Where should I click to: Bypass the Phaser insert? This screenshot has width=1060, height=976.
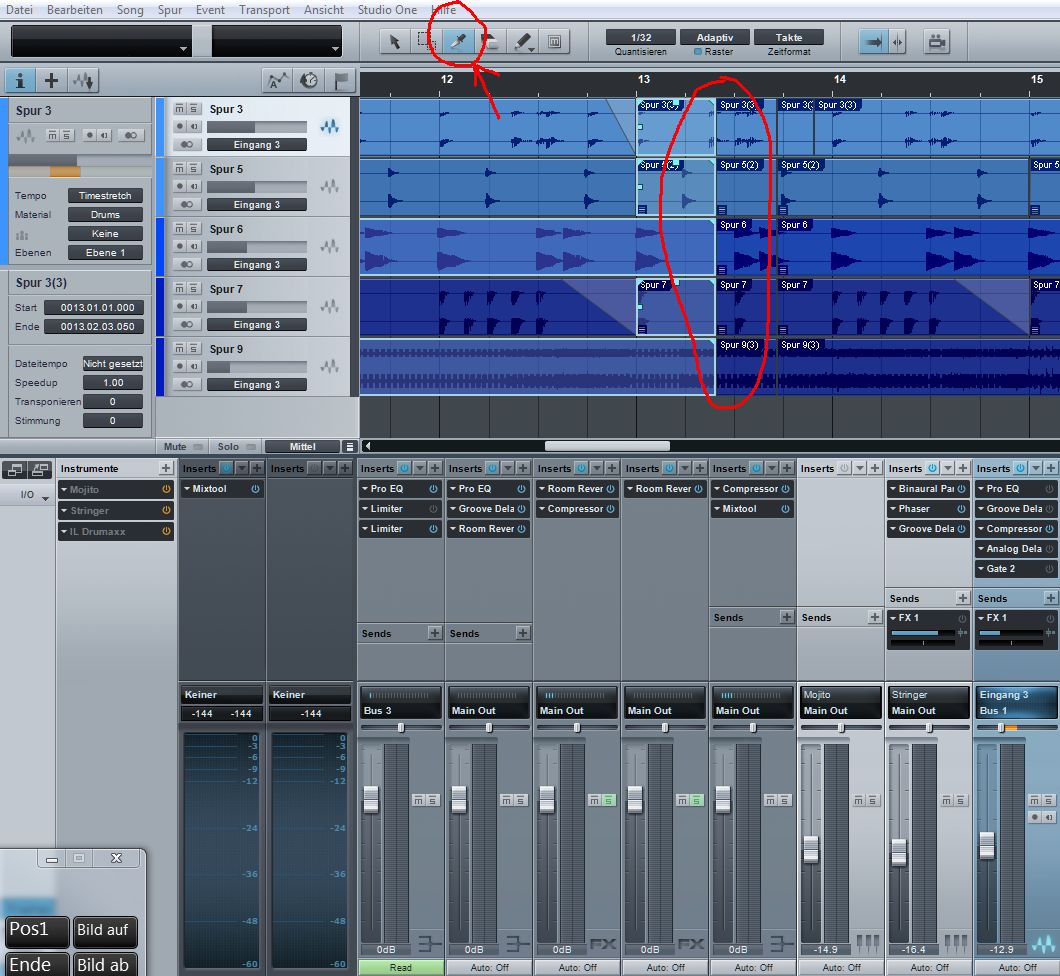961,508
